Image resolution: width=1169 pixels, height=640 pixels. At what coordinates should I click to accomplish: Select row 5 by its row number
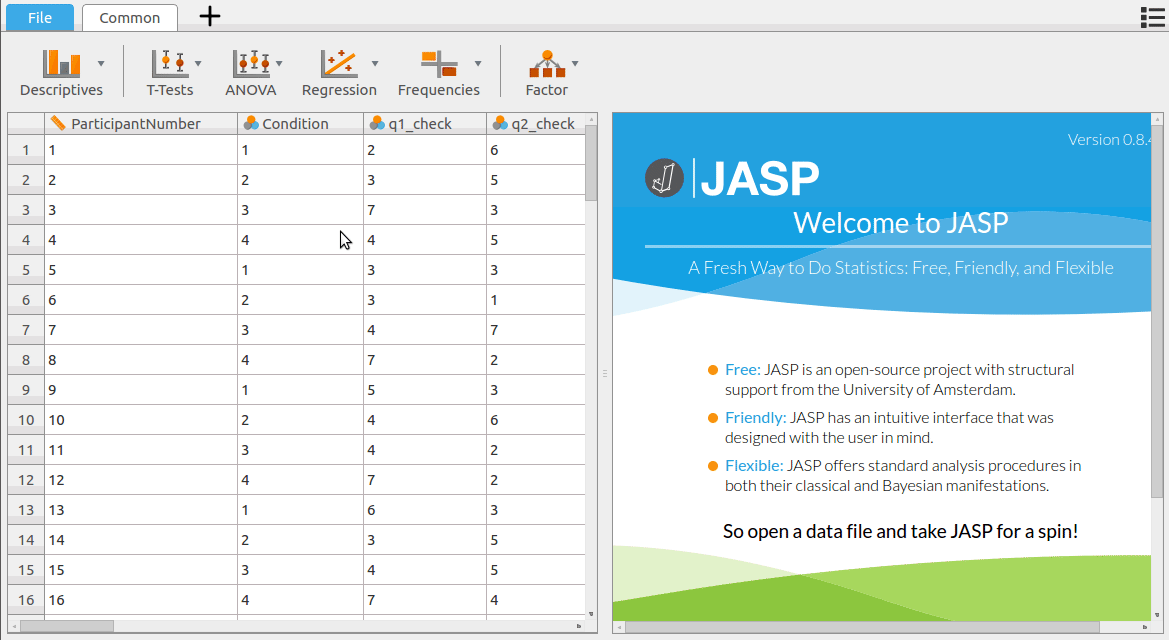25,269
